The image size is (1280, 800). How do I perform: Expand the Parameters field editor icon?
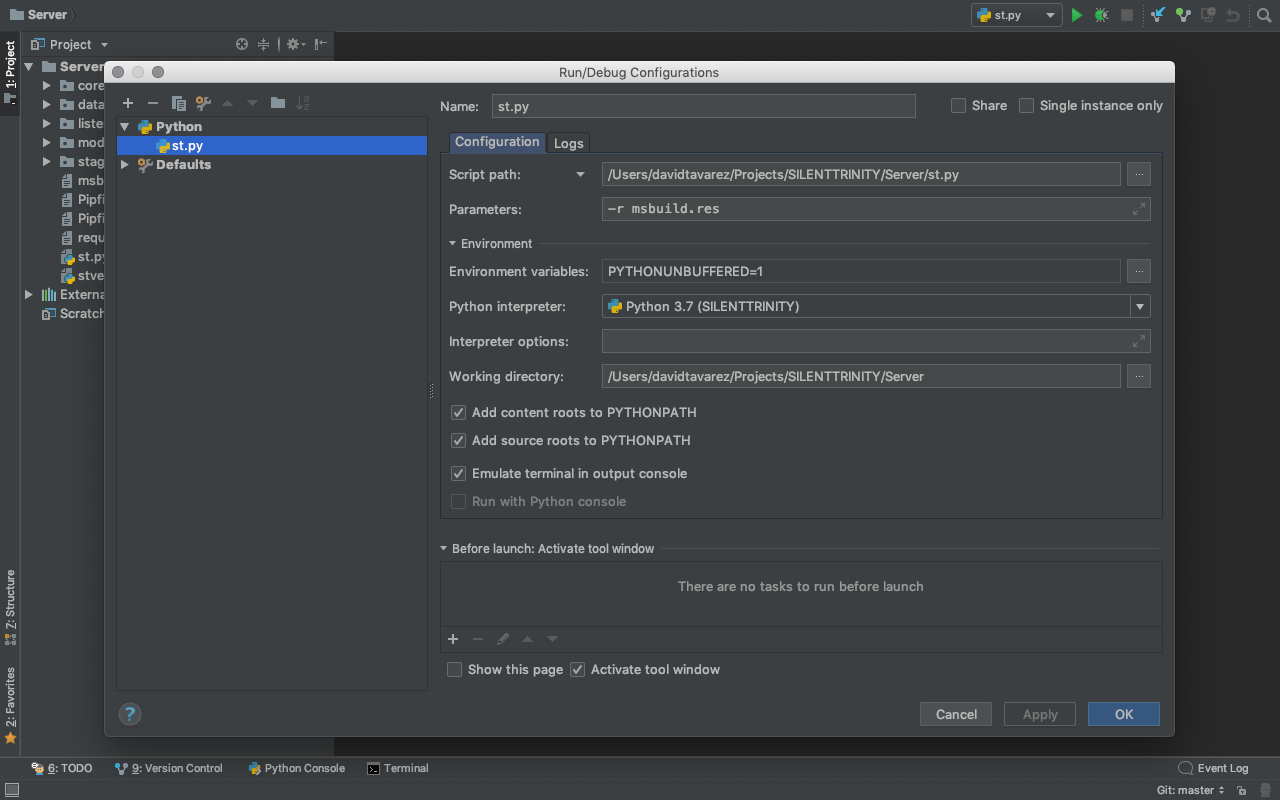pyautogui.click(x=1138, y=209)
